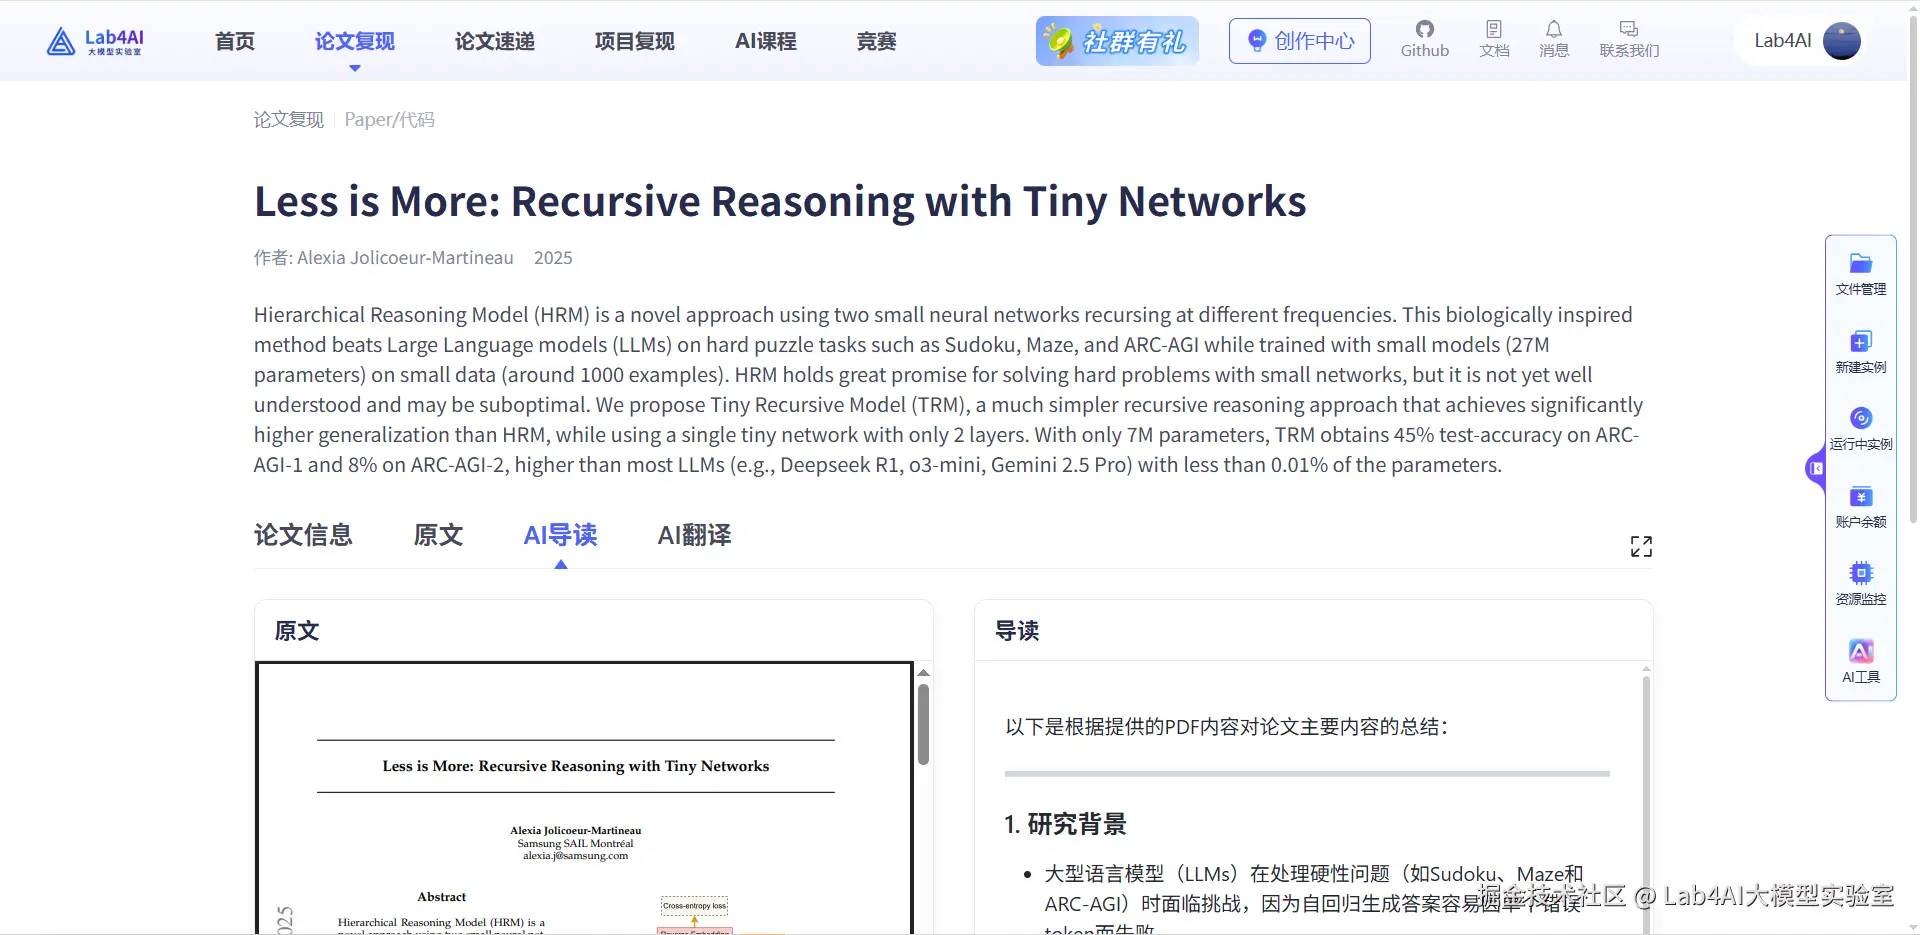Click the page's main vertical scrollbar
This screenshot has width=1920, height=935.
click(x=1913, y=270)
